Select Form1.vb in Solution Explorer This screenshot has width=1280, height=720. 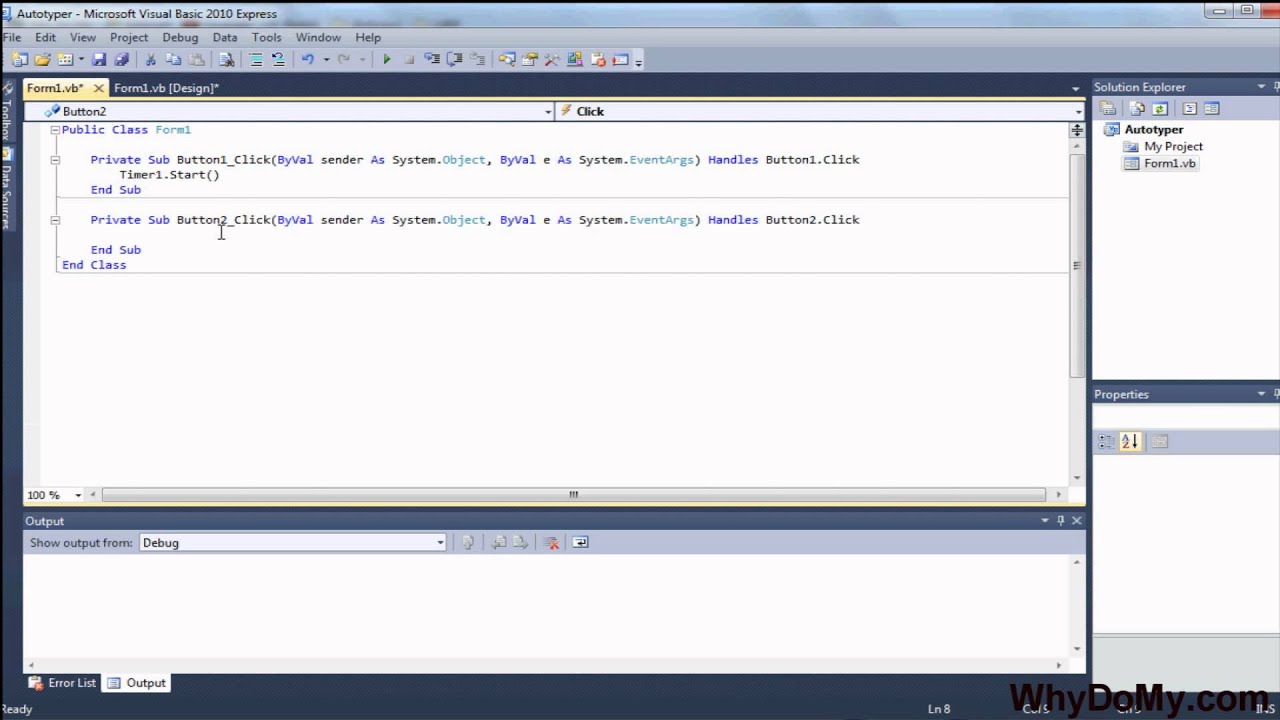point(1169,164)
